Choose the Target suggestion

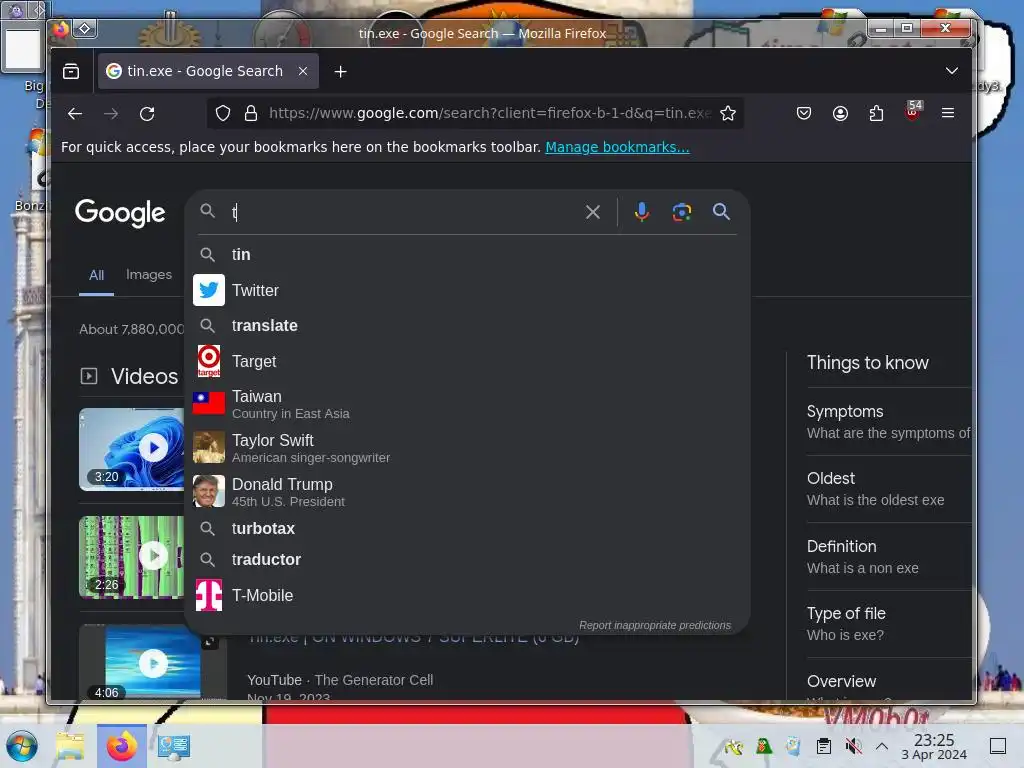coord(467,361)
